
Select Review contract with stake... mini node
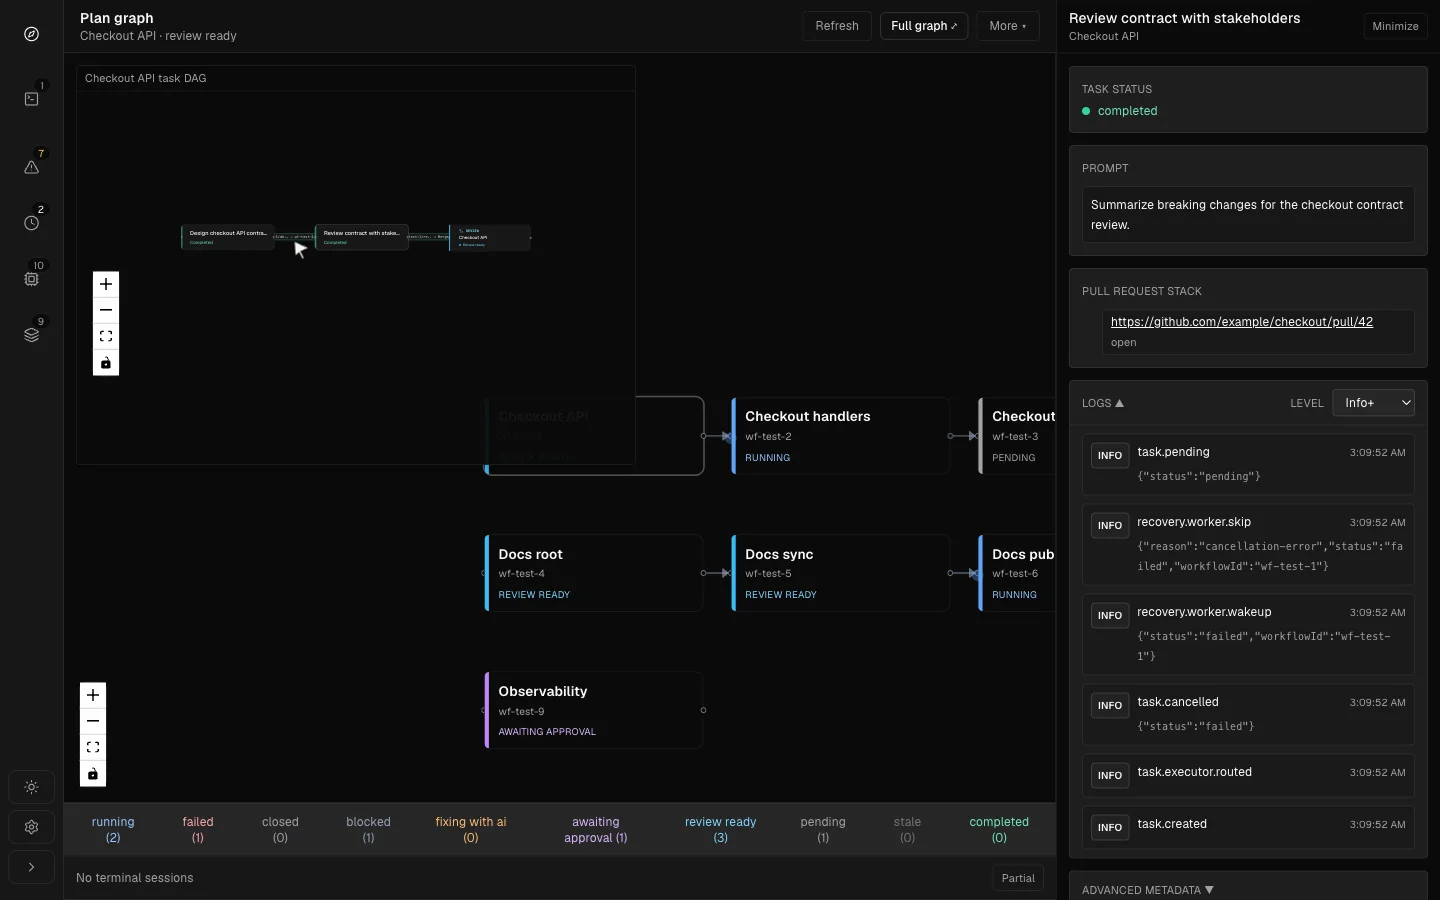click(x=362, y=237)
